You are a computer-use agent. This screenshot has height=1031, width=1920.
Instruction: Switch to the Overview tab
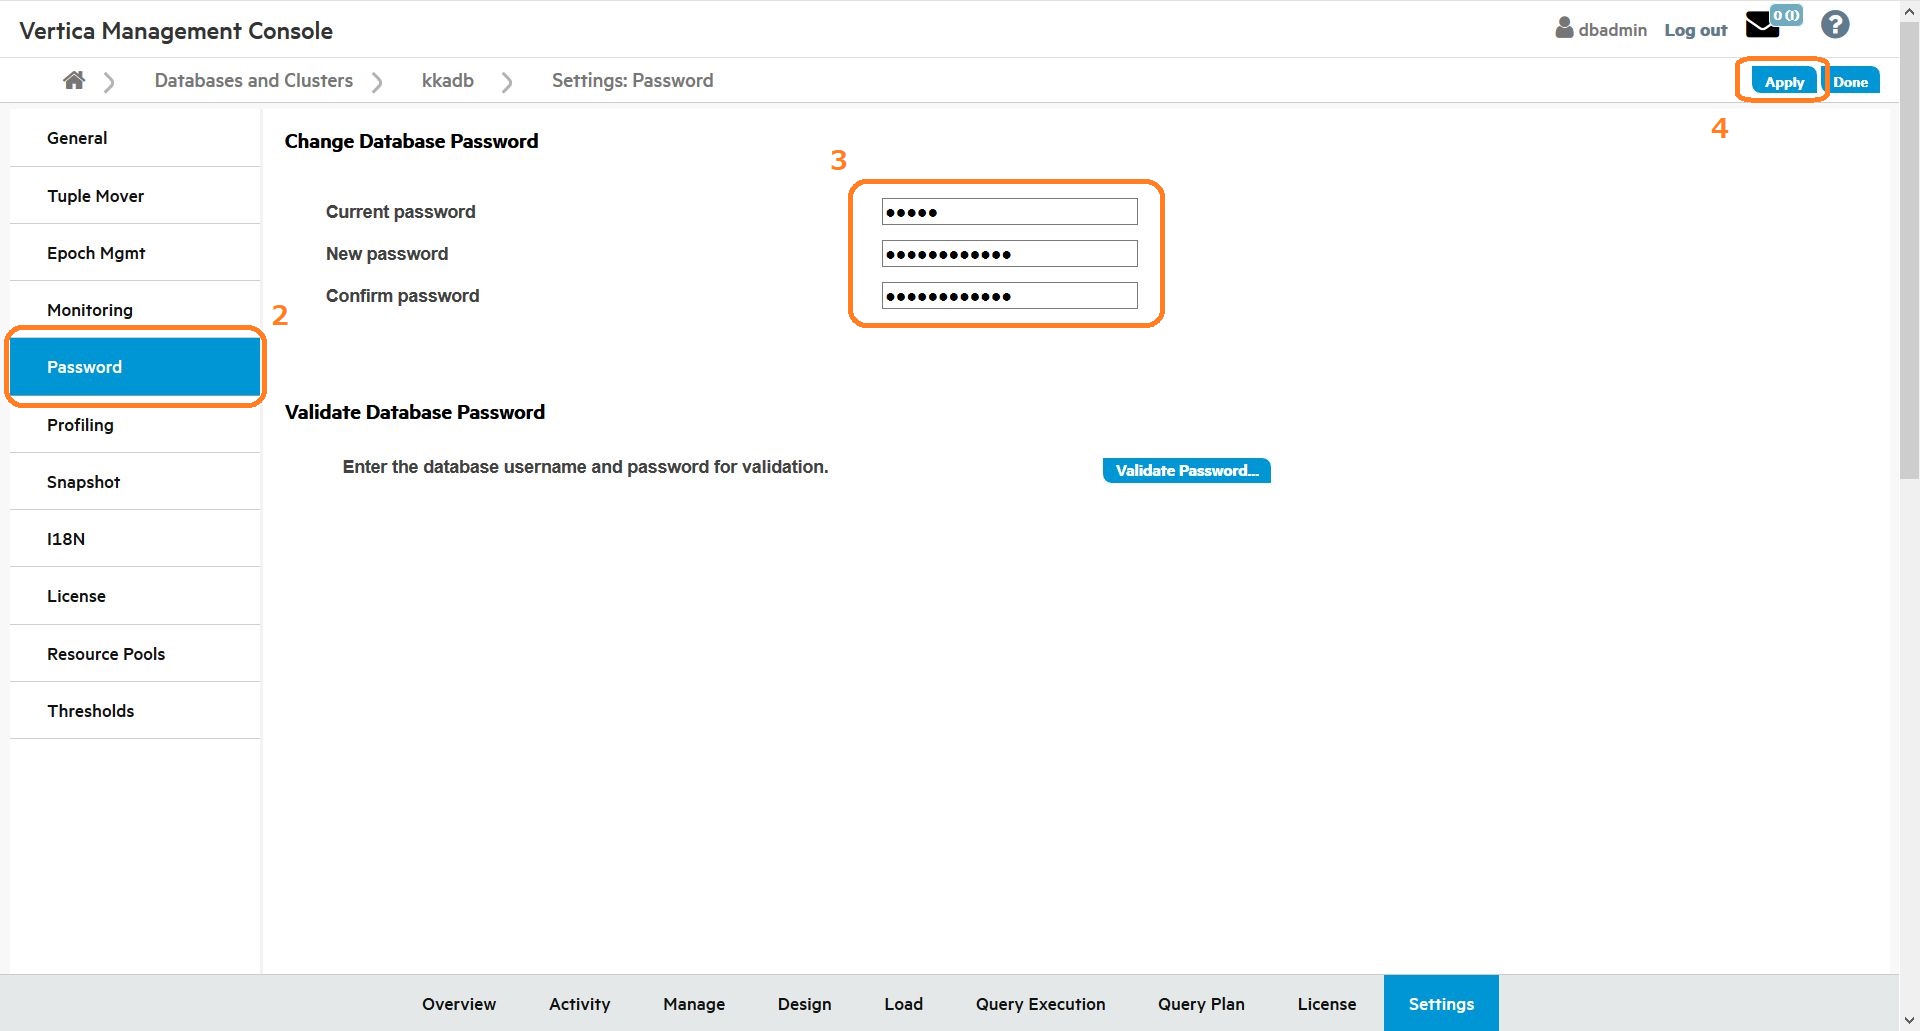pos(458,1004)
